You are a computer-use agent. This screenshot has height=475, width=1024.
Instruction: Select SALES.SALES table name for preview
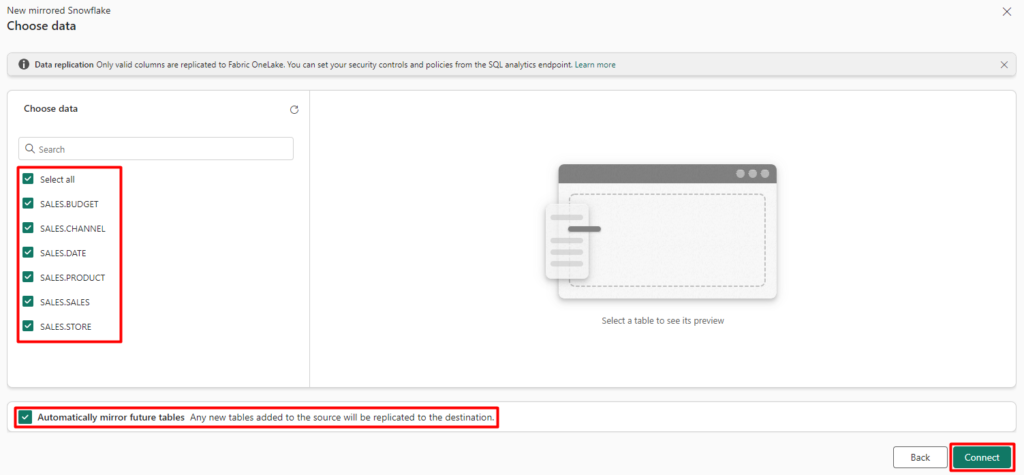tap(65, 302)
